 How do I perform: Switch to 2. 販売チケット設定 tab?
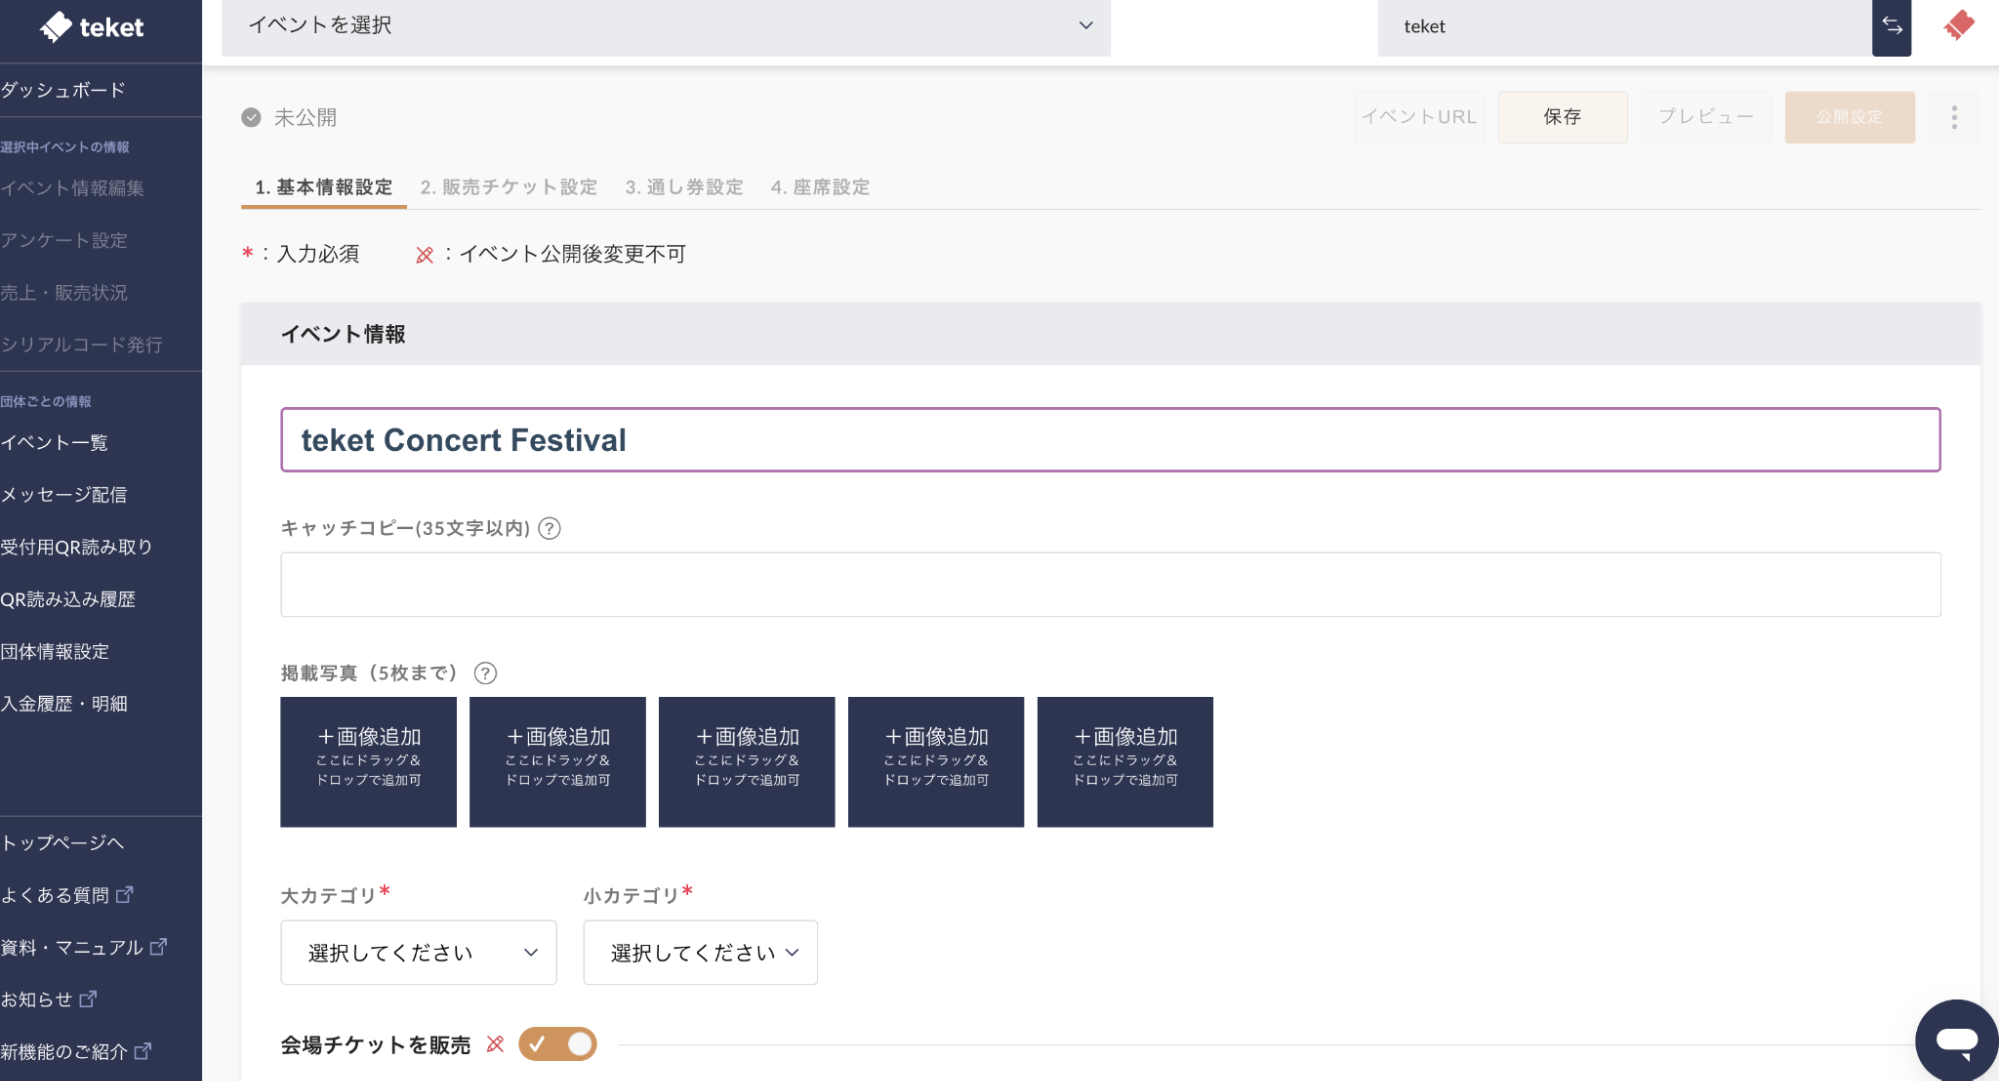click(508, 187)
